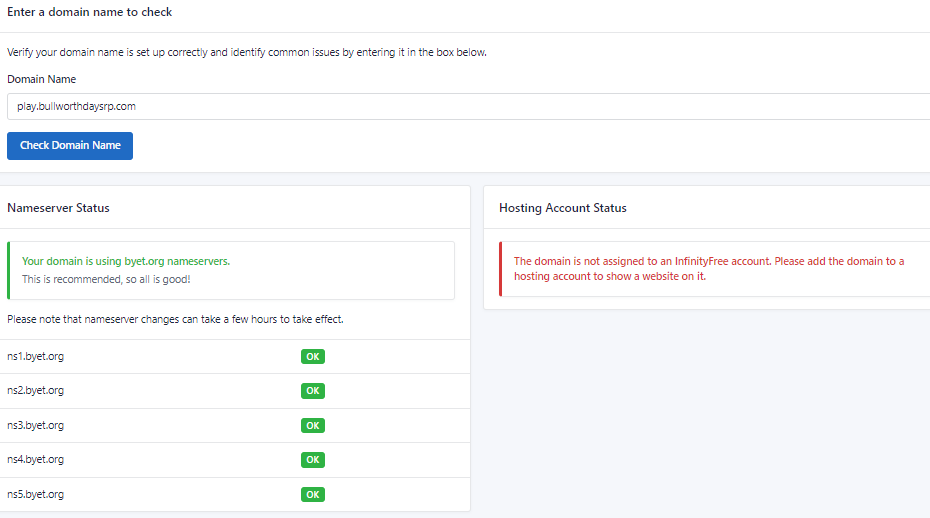
Task: Click the 'Verify your domain name' description text
Action: tap(247, 52)
